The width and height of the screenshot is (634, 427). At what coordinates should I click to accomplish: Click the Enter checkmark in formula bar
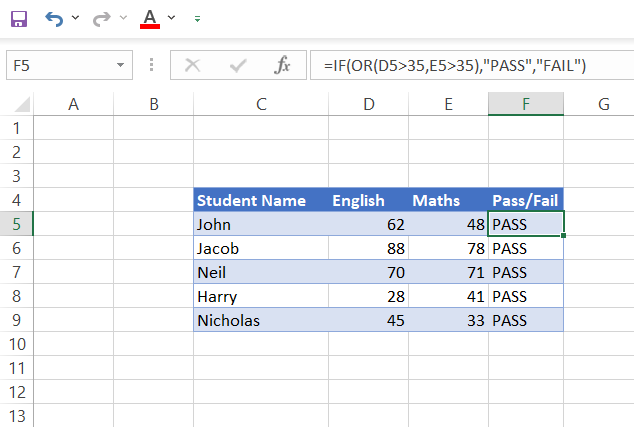[x=238, y=66]
